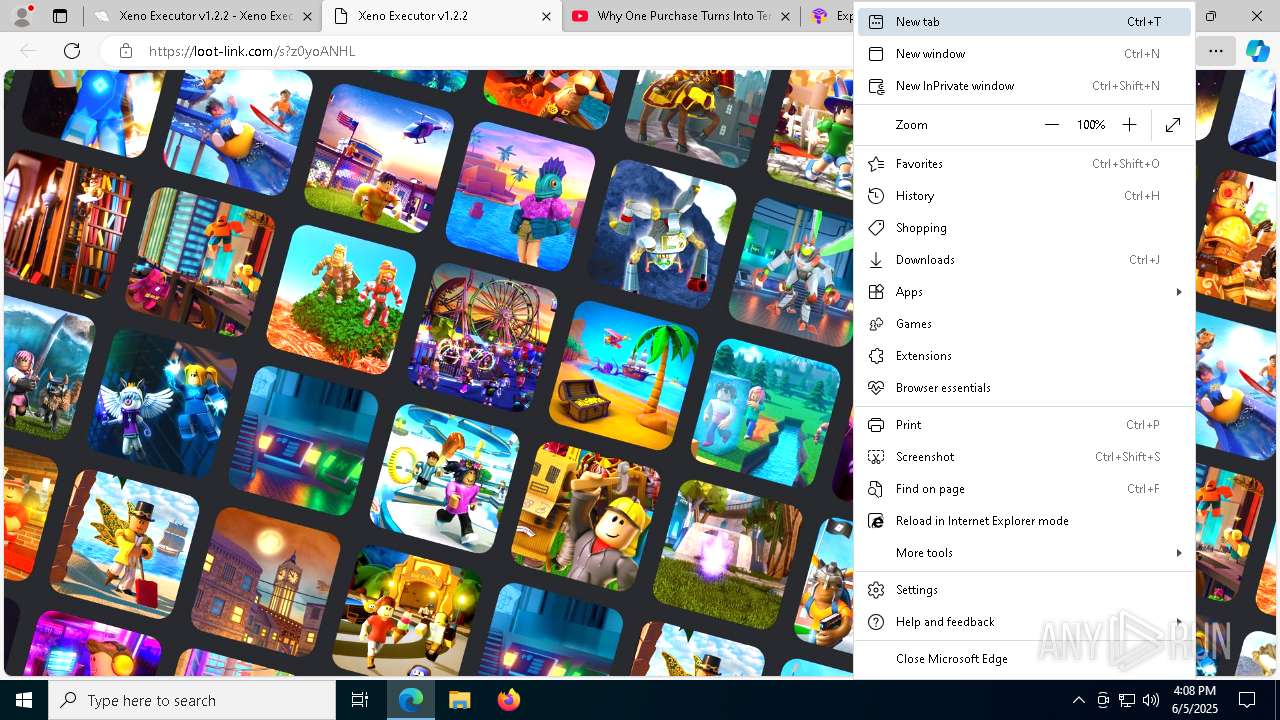Viewport: 1280px width, 720px height.
Task: Click the blue fish character thumbnail
Action: click(x=520, y=197)
